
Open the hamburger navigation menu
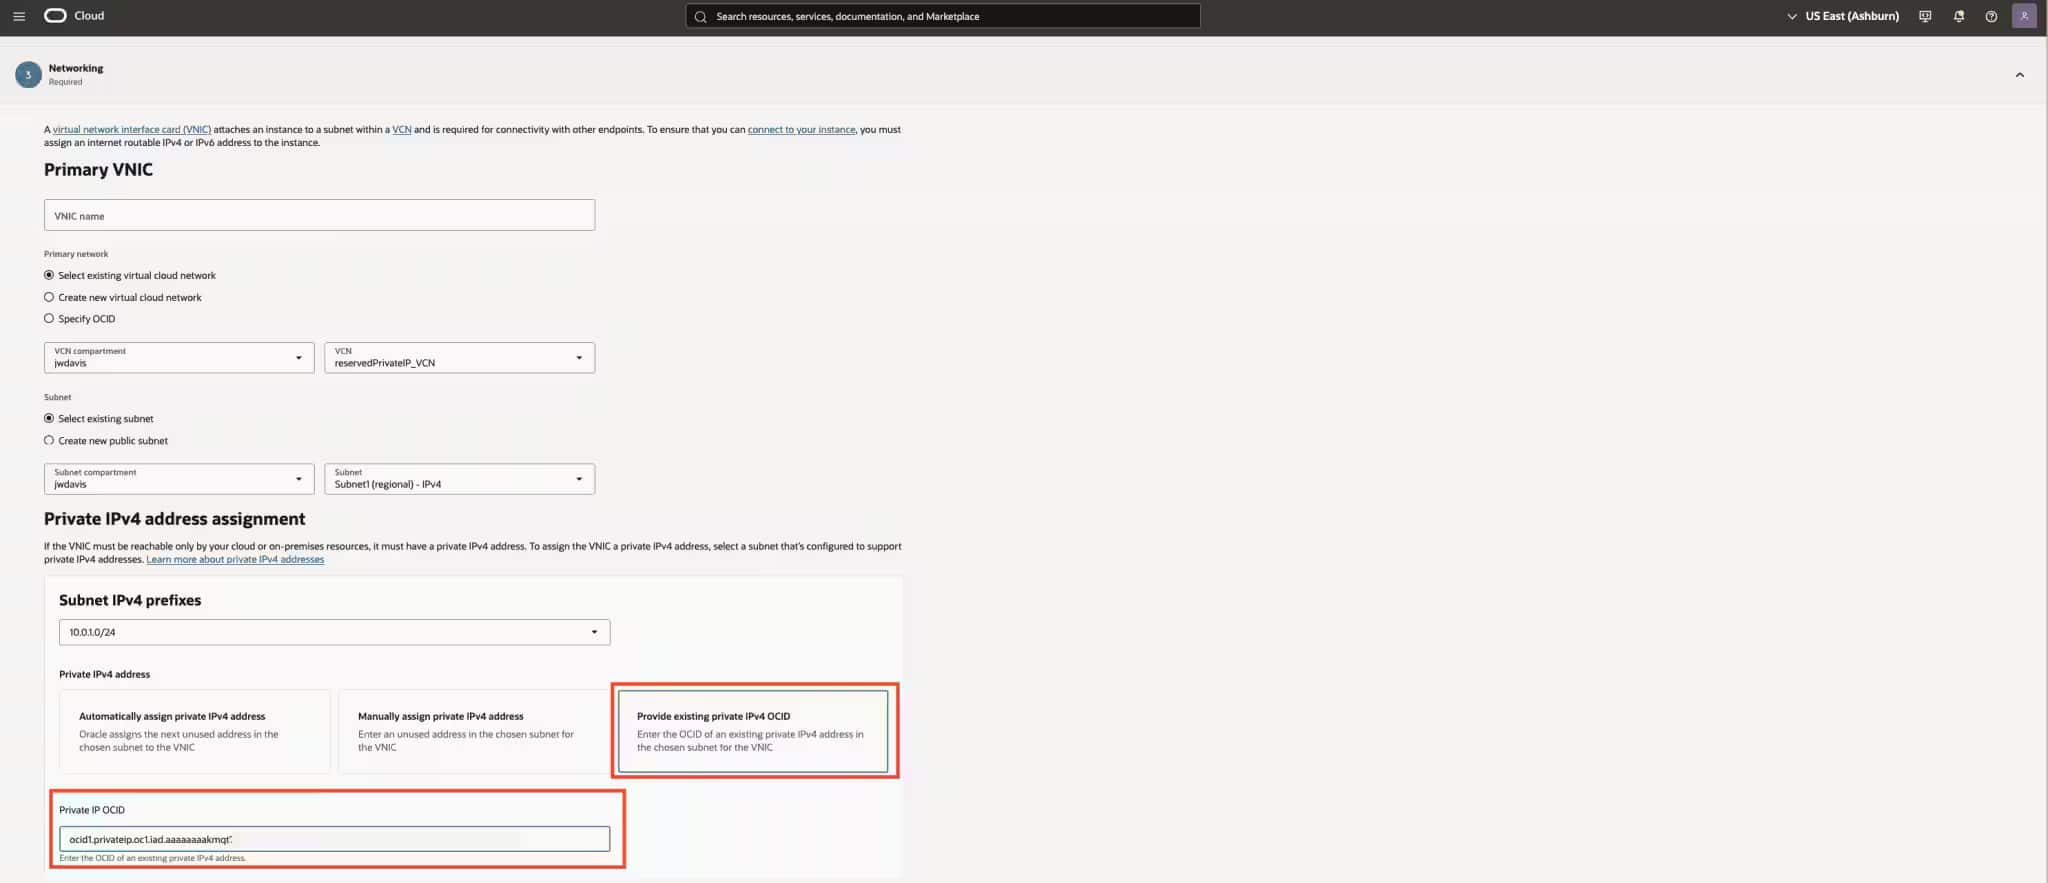pyautogui.click(x=18, y=16)
